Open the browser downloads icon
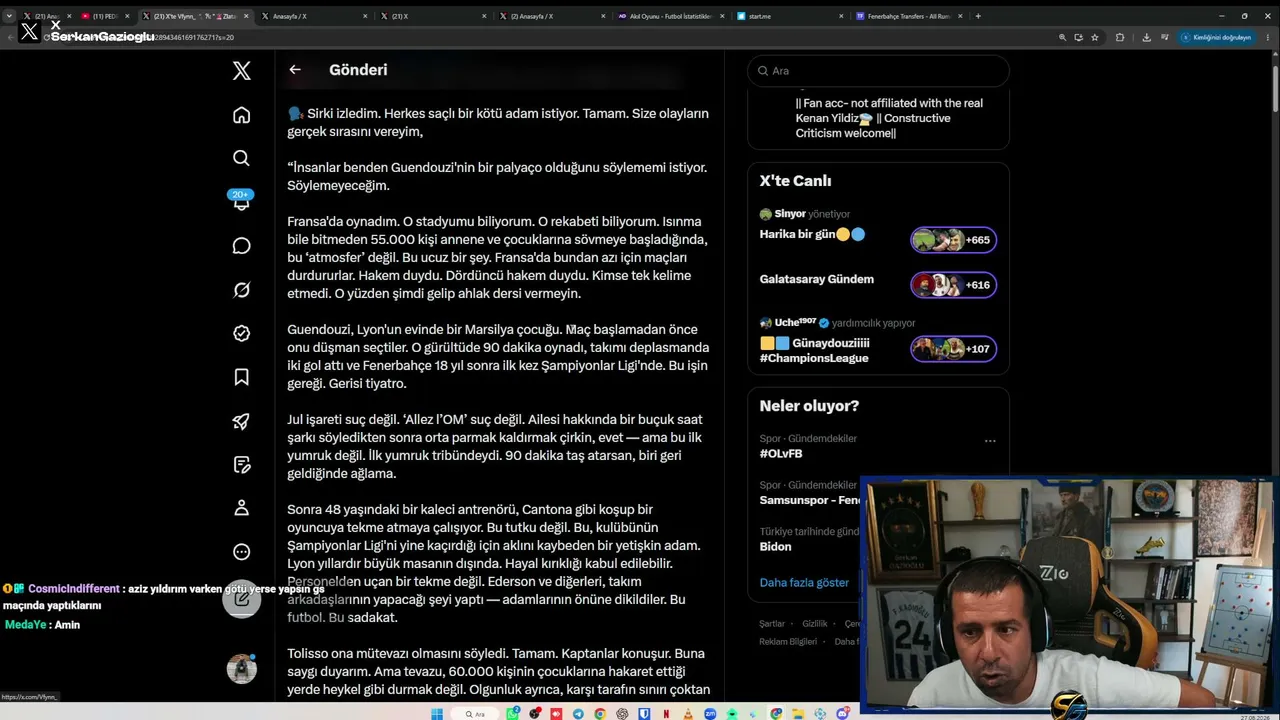 pos(1146,37)
